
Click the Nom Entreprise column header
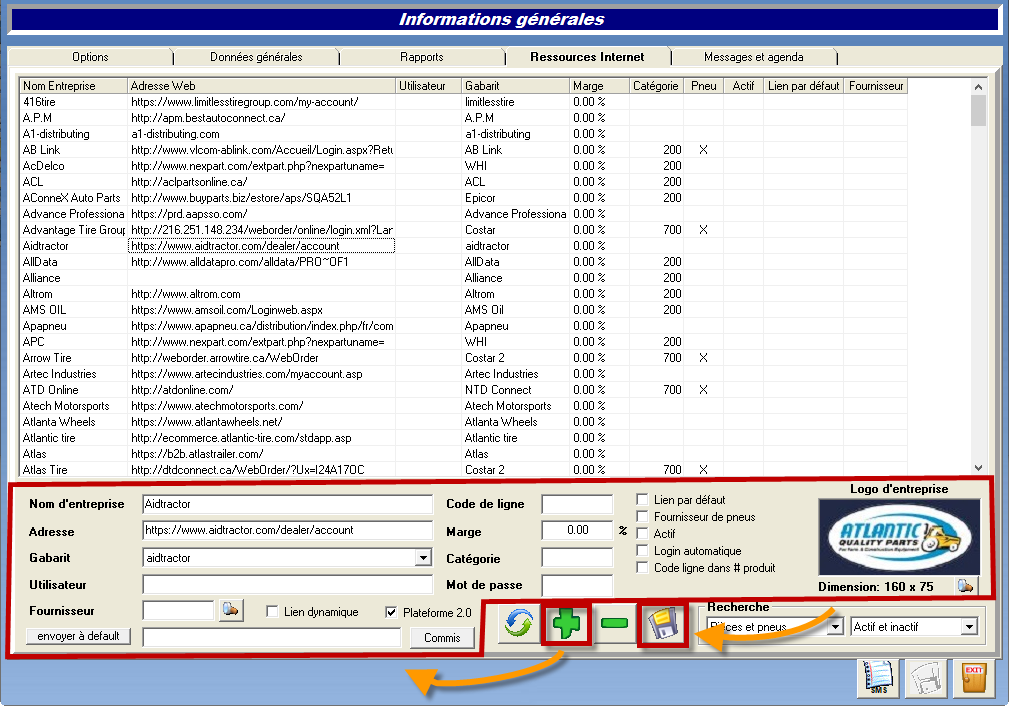pos(73,86)
